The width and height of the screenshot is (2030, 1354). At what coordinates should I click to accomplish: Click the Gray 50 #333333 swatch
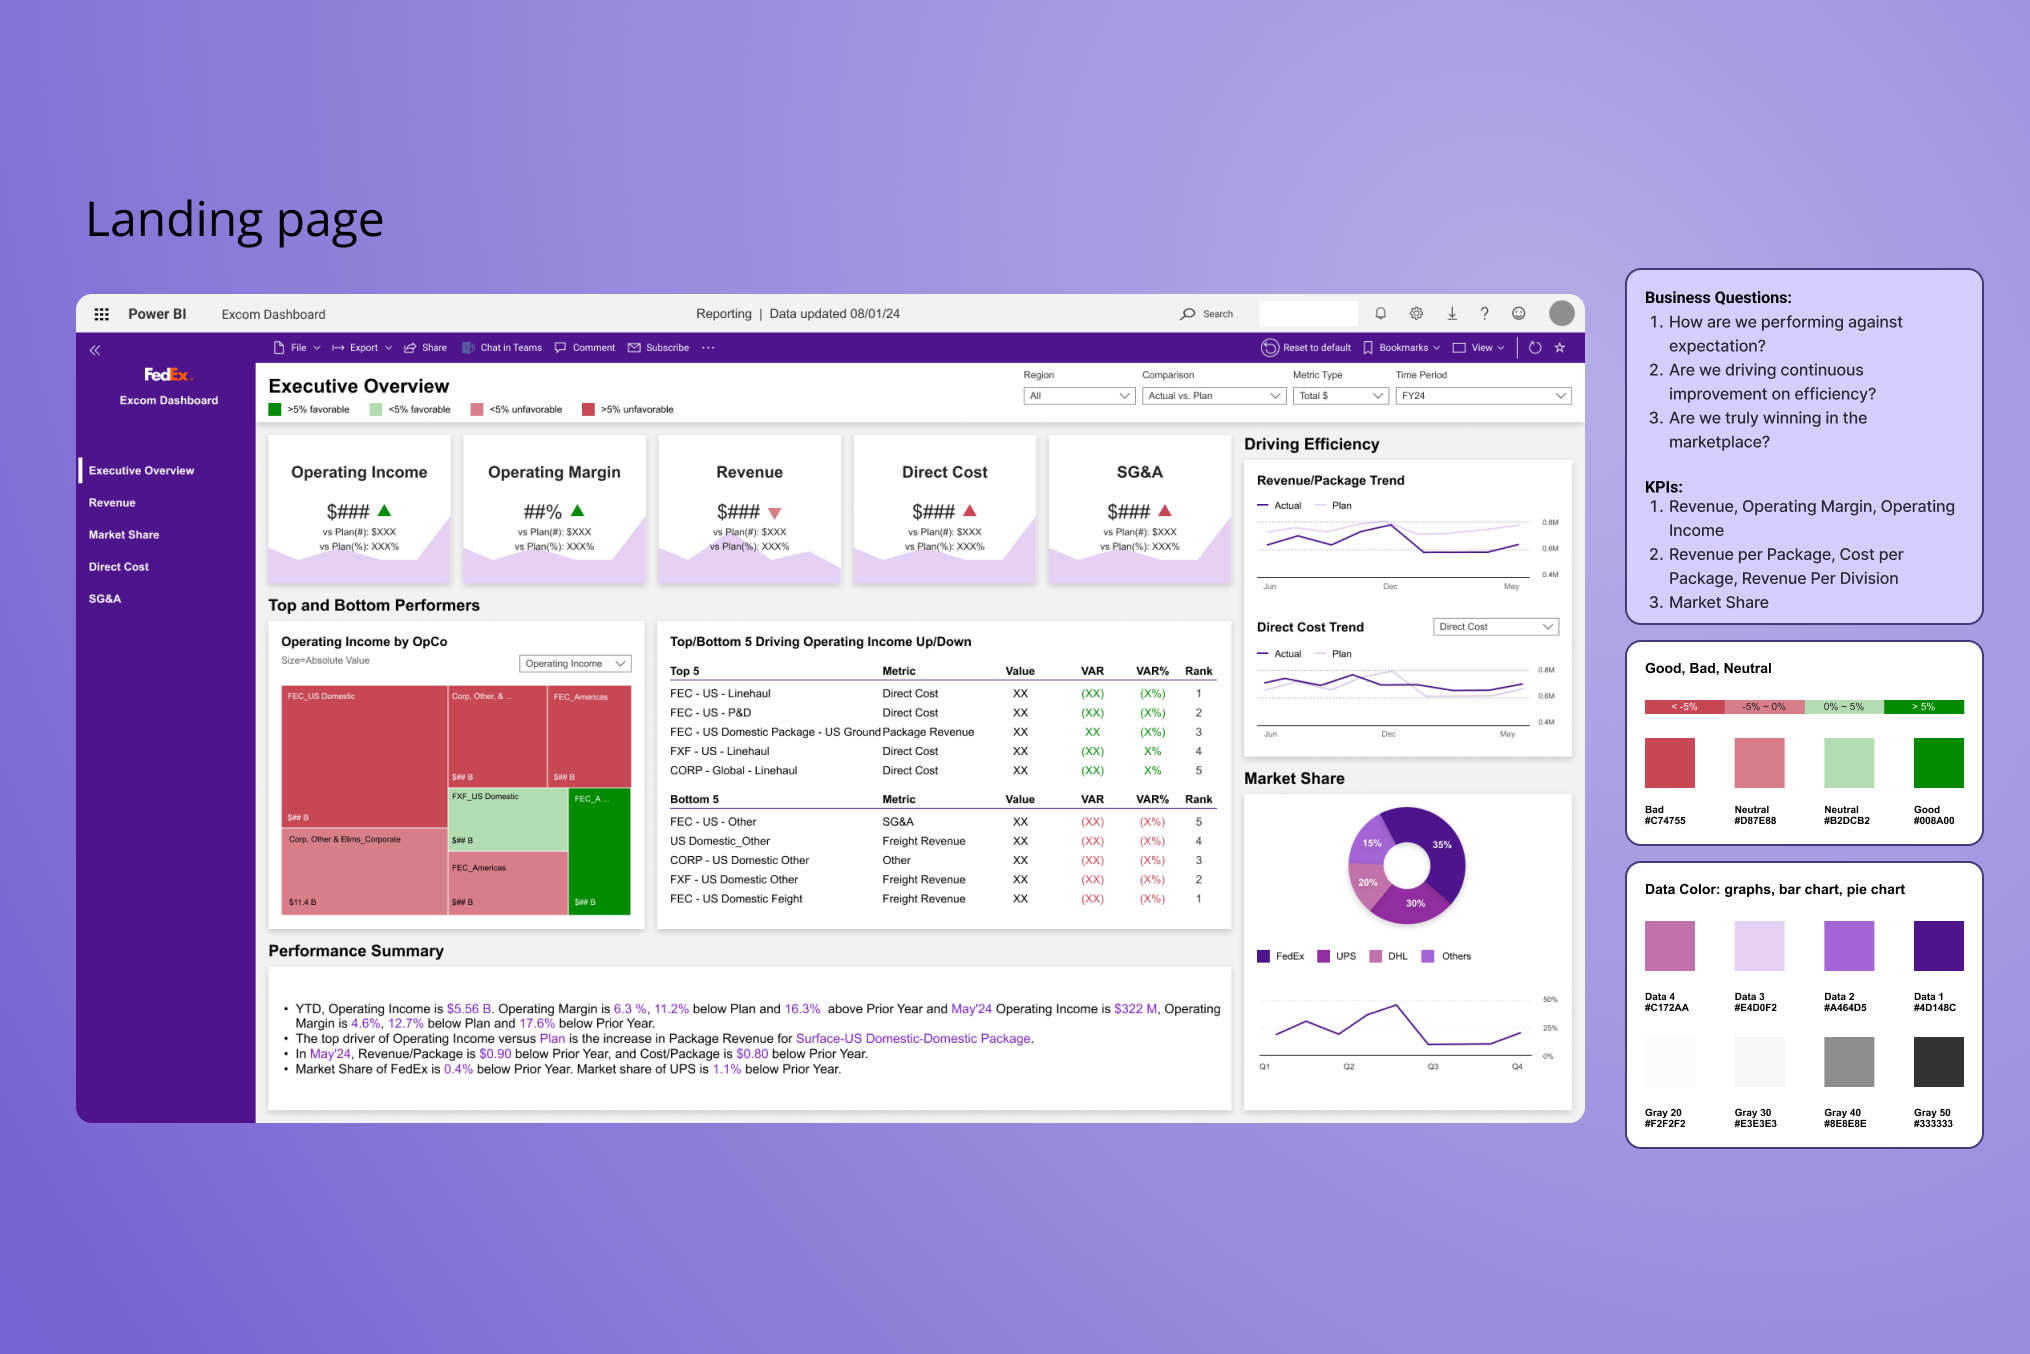(x=1938, y=1062)
